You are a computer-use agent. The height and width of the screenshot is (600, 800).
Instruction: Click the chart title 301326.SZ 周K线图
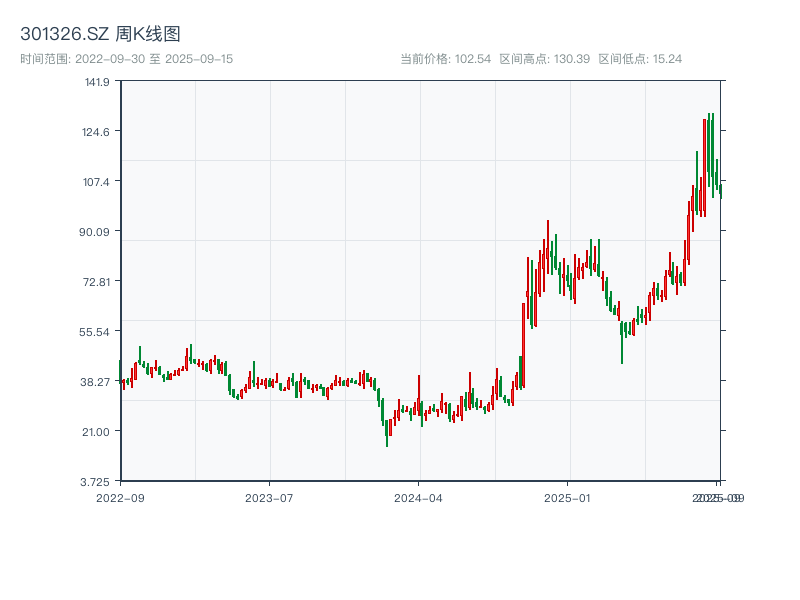(x=100, y=34)
